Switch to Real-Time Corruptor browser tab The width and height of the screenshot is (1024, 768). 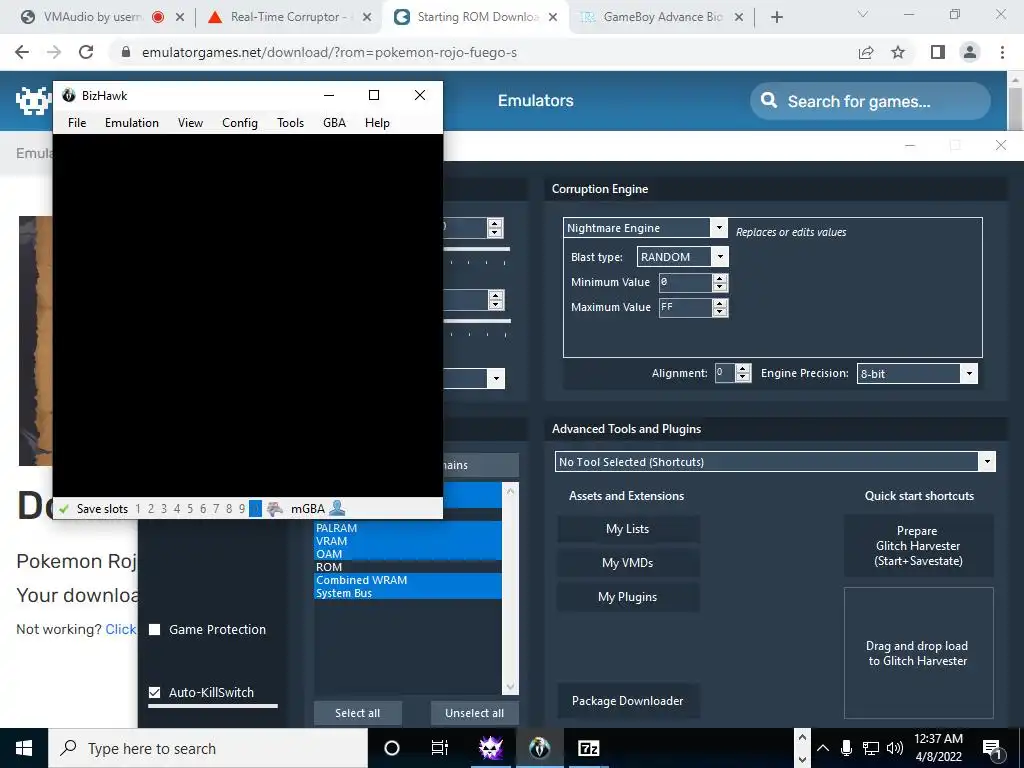[x=287, y=17]
